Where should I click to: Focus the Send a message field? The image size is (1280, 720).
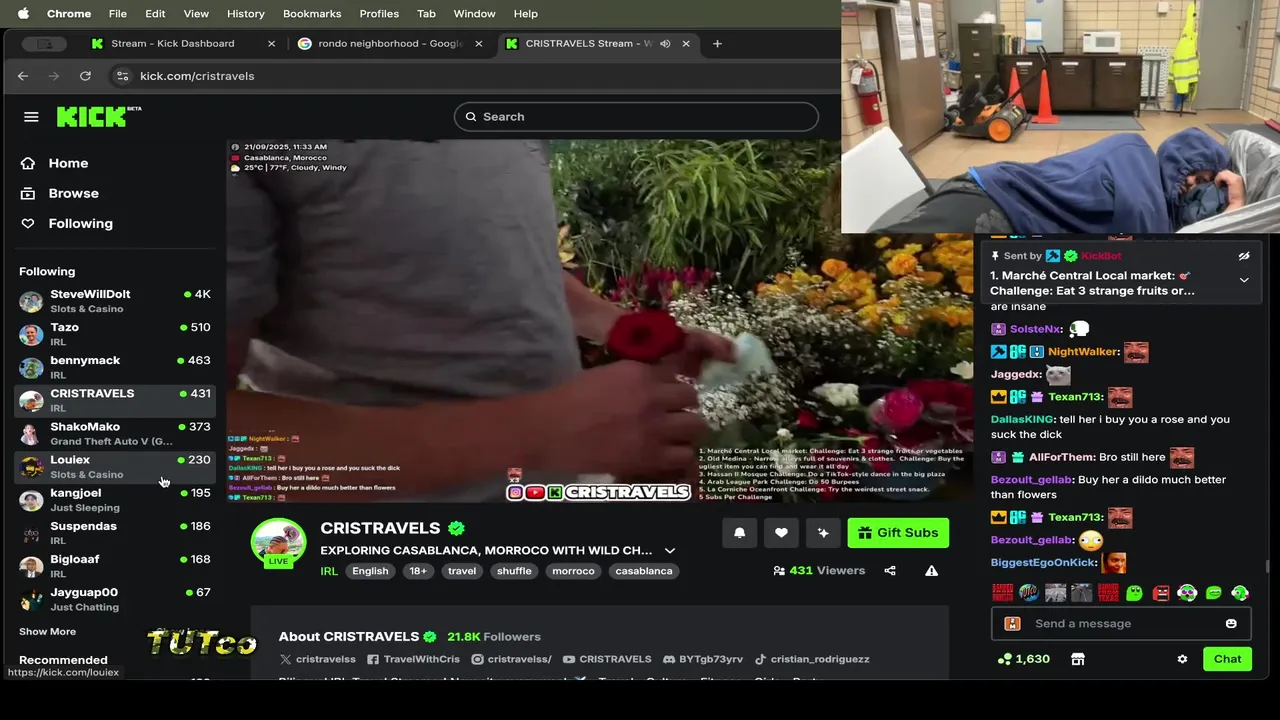[1121, 623]
